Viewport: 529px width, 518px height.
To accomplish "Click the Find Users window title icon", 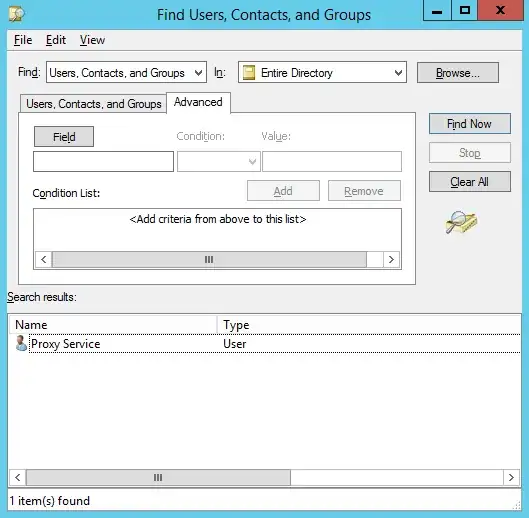I will point(17,15).
